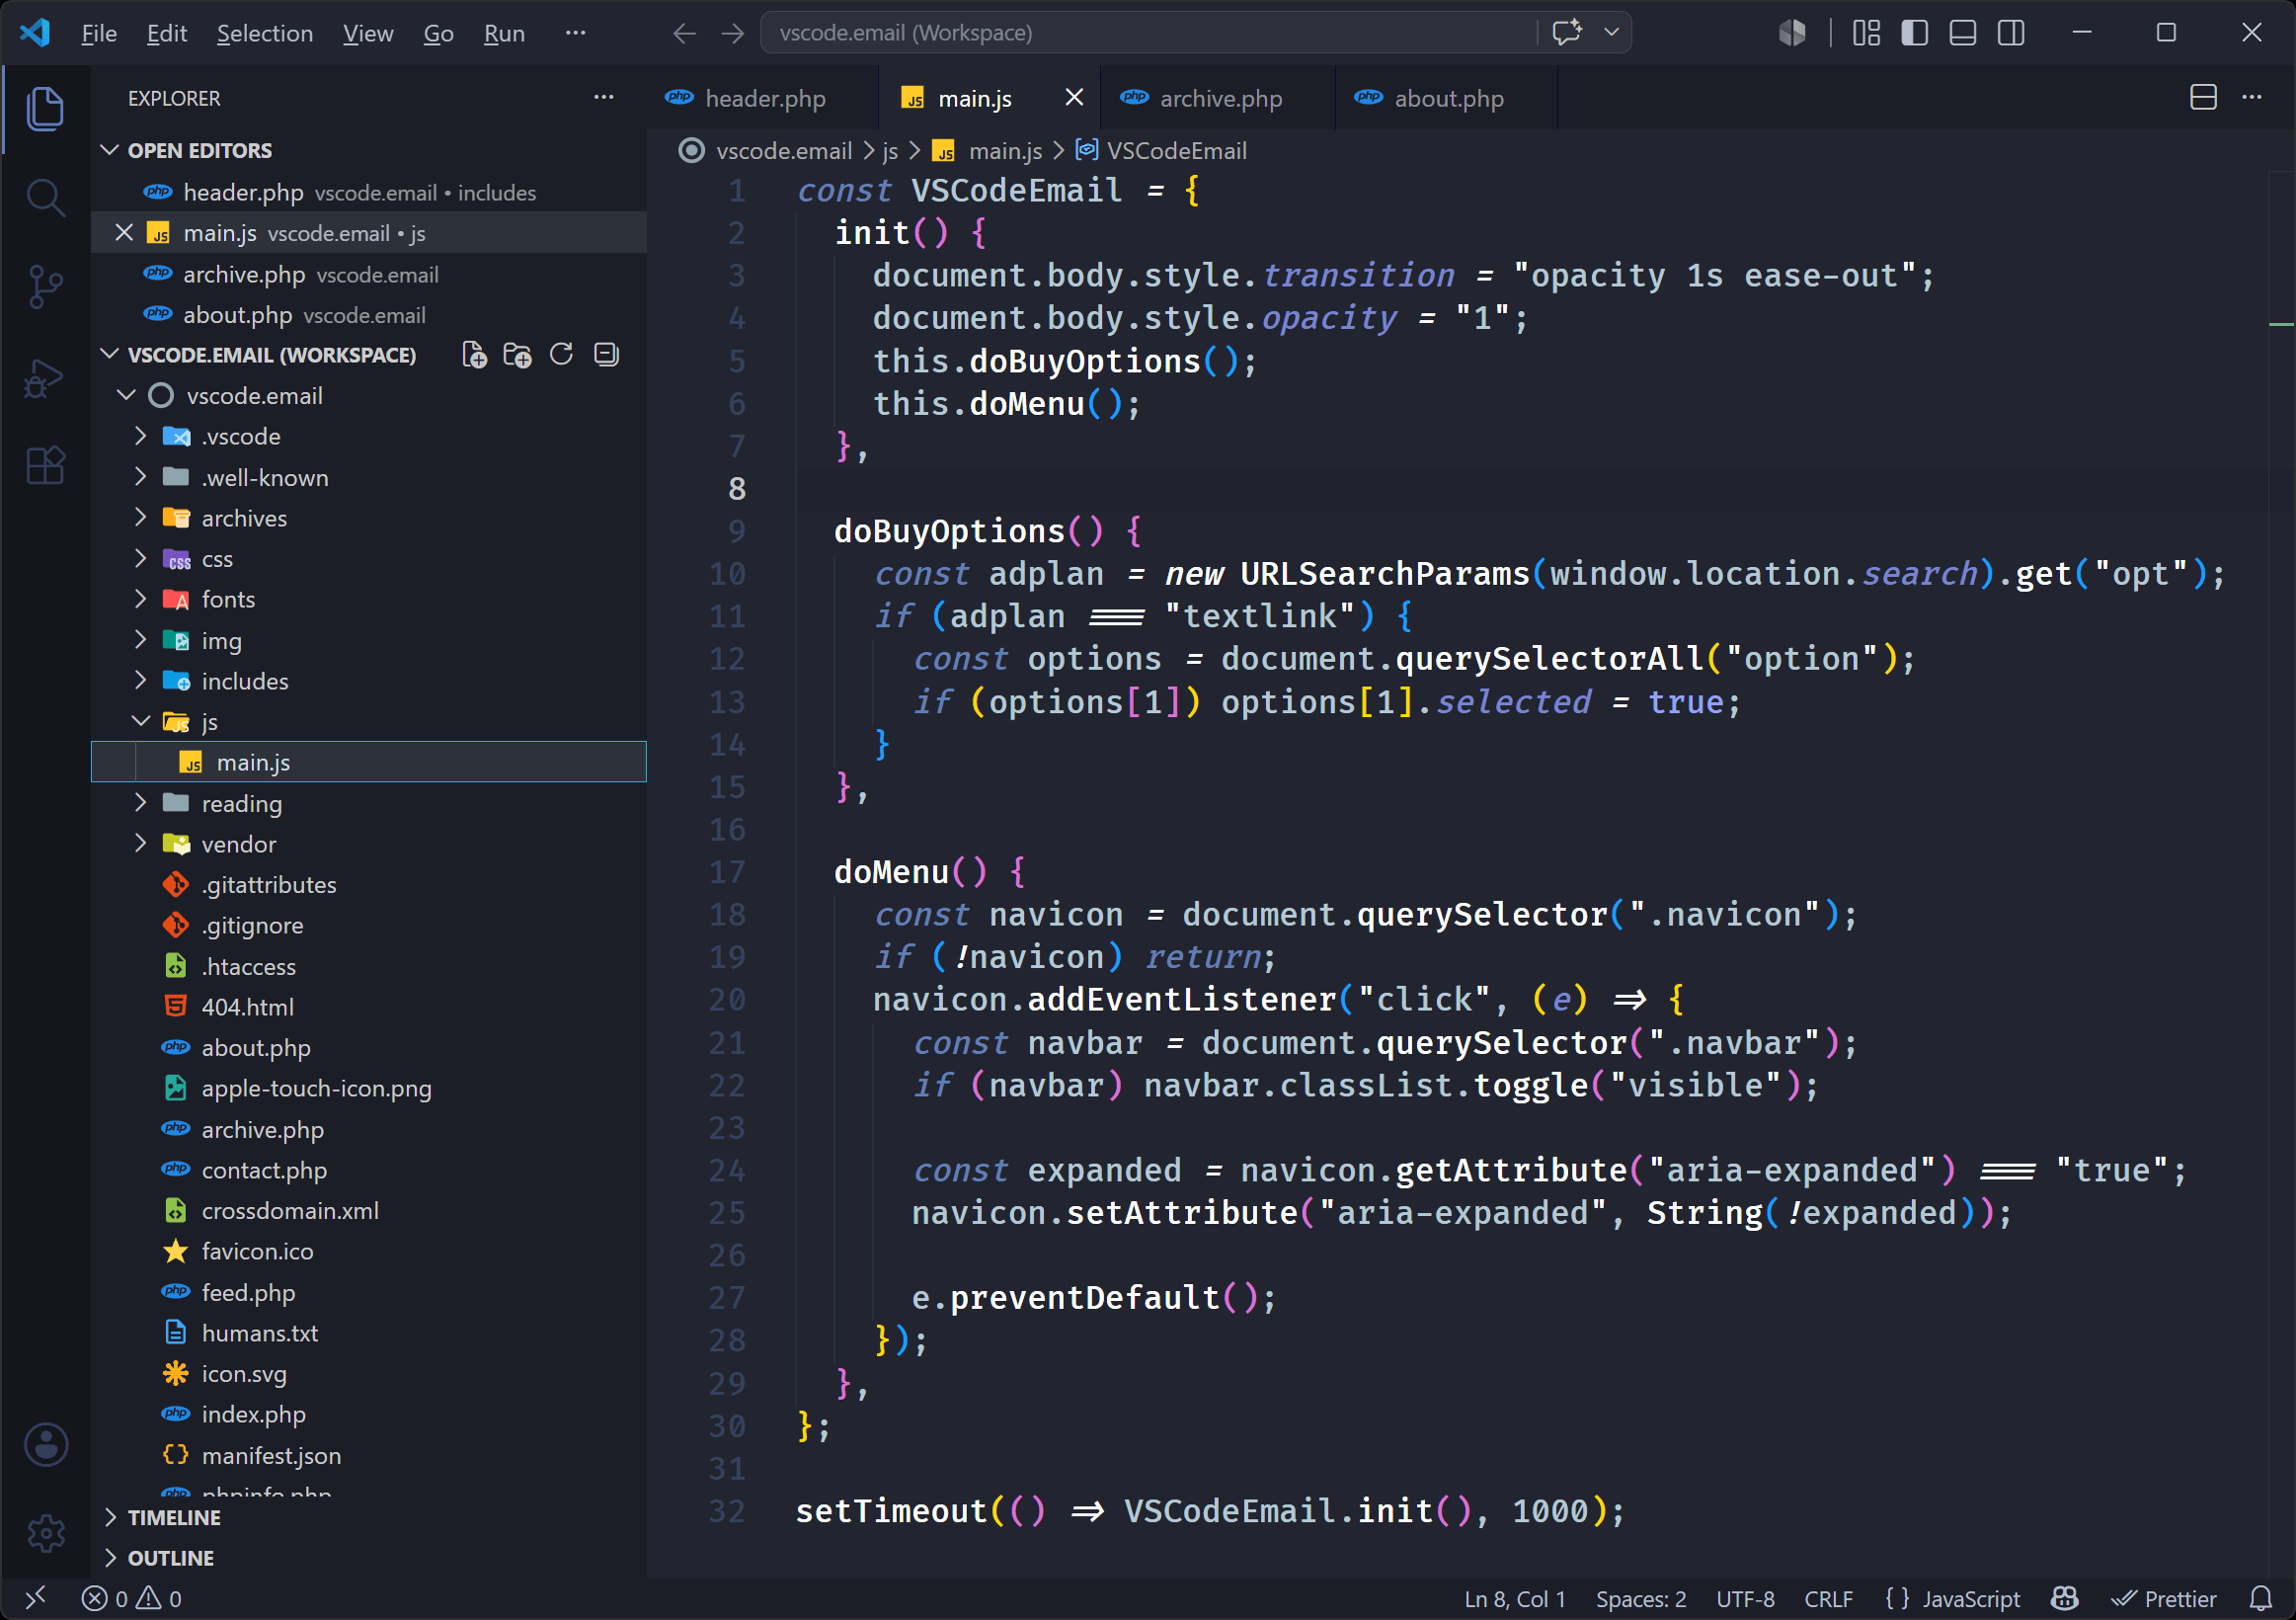Switch to archive.php tab
Image resolution: width=2296 pixels, height=1620 pixels.
1217,98
